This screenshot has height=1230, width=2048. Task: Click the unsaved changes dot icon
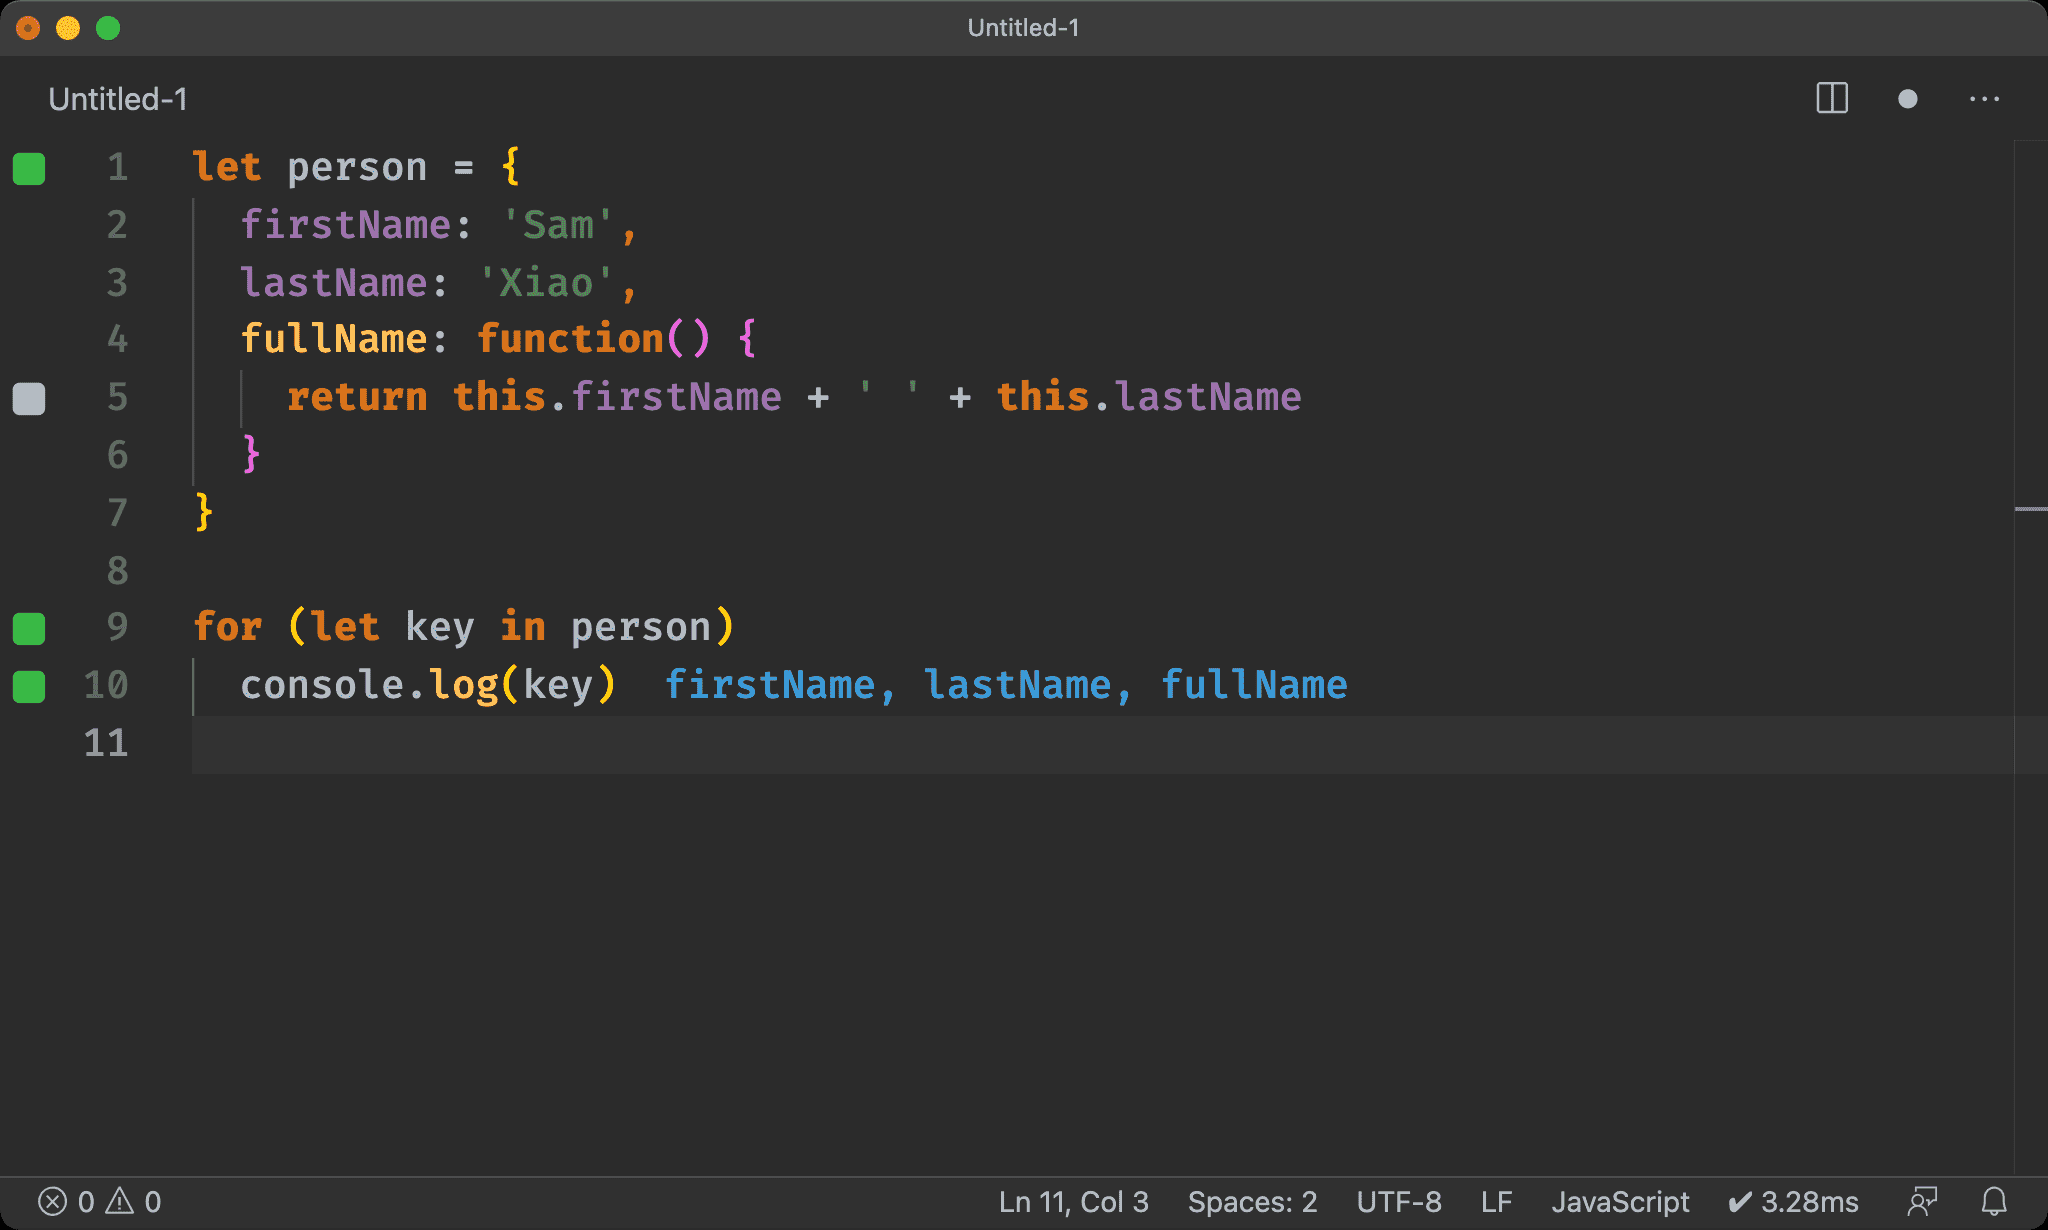point(1907,99)
